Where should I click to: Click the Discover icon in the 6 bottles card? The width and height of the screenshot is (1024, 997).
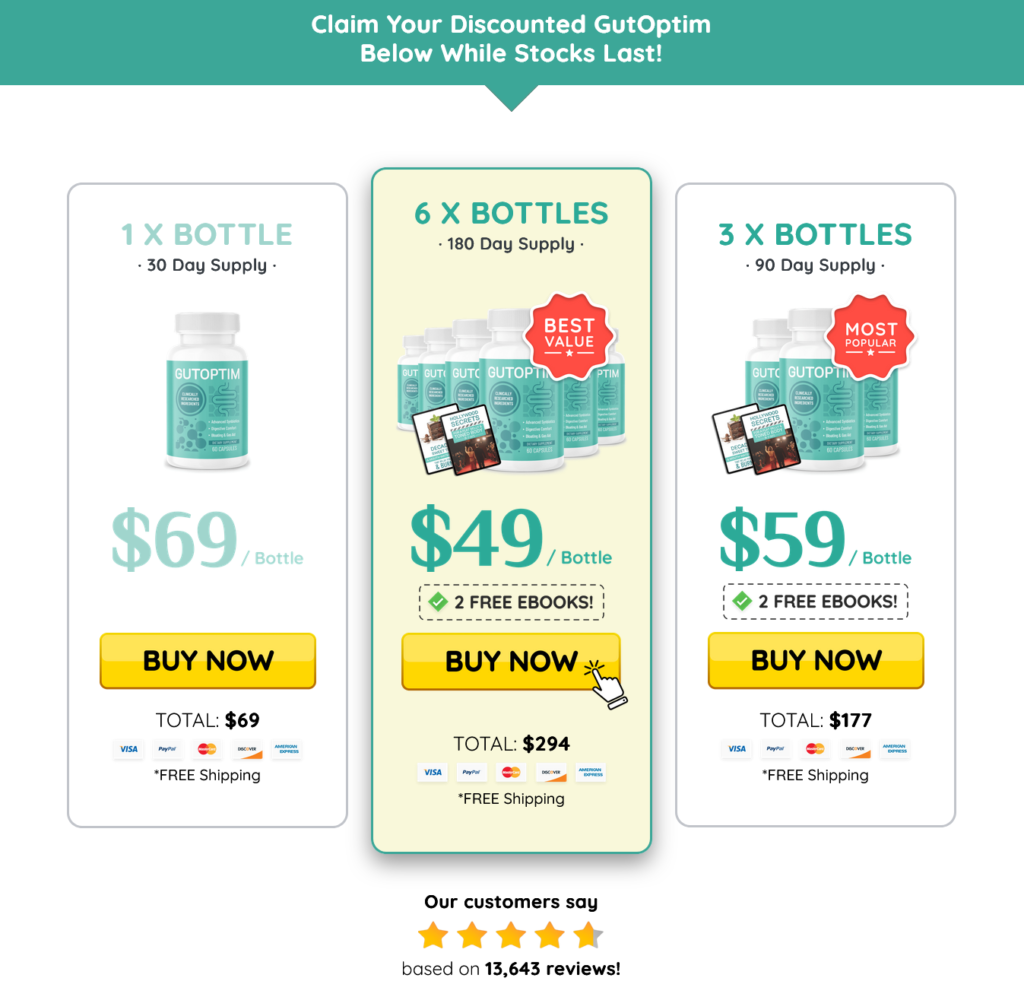(x=551, y=772)
